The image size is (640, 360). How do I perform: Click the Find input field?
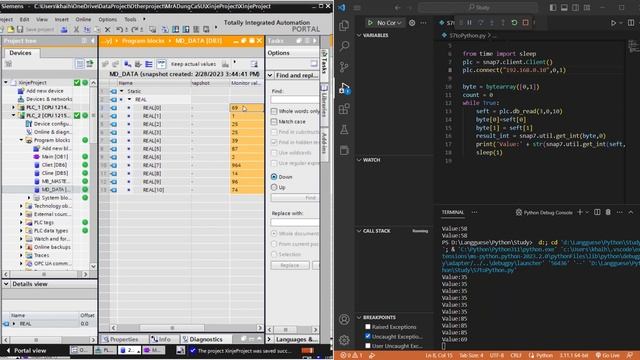(x=294, y=100)
